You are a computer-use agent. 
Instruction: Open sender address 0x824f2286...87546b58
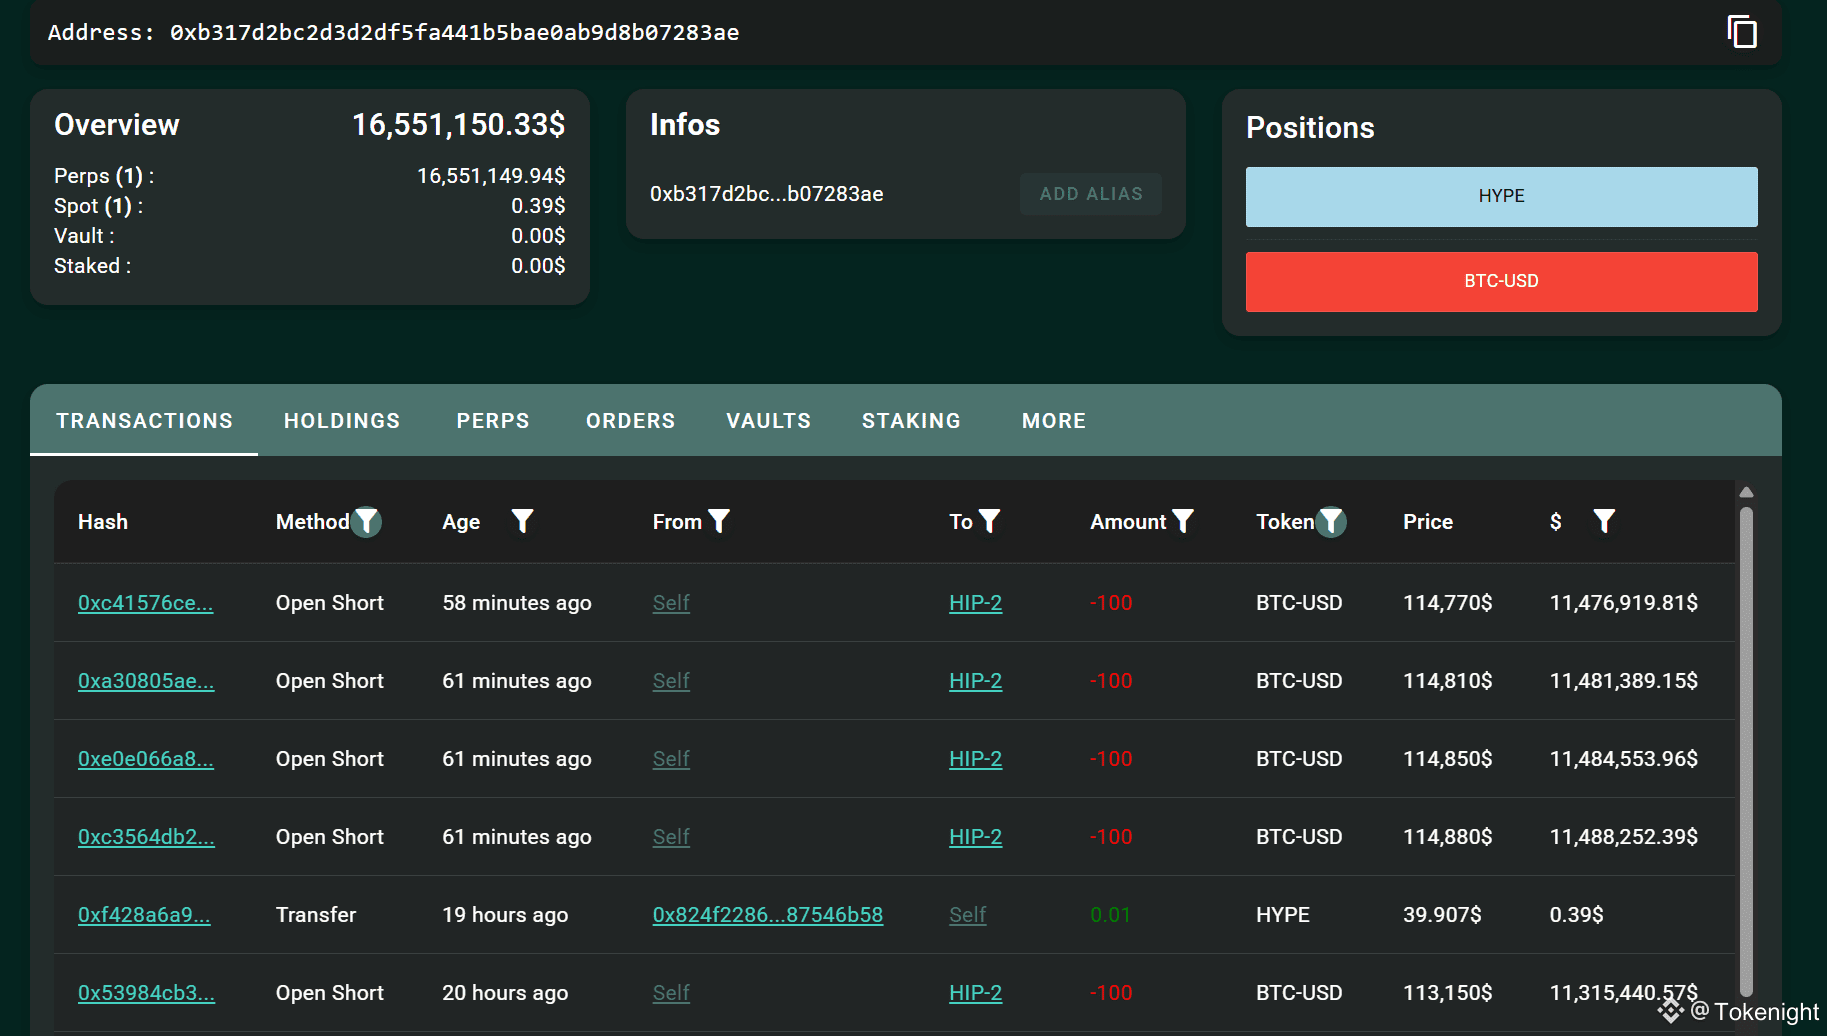tap(768, 915)
